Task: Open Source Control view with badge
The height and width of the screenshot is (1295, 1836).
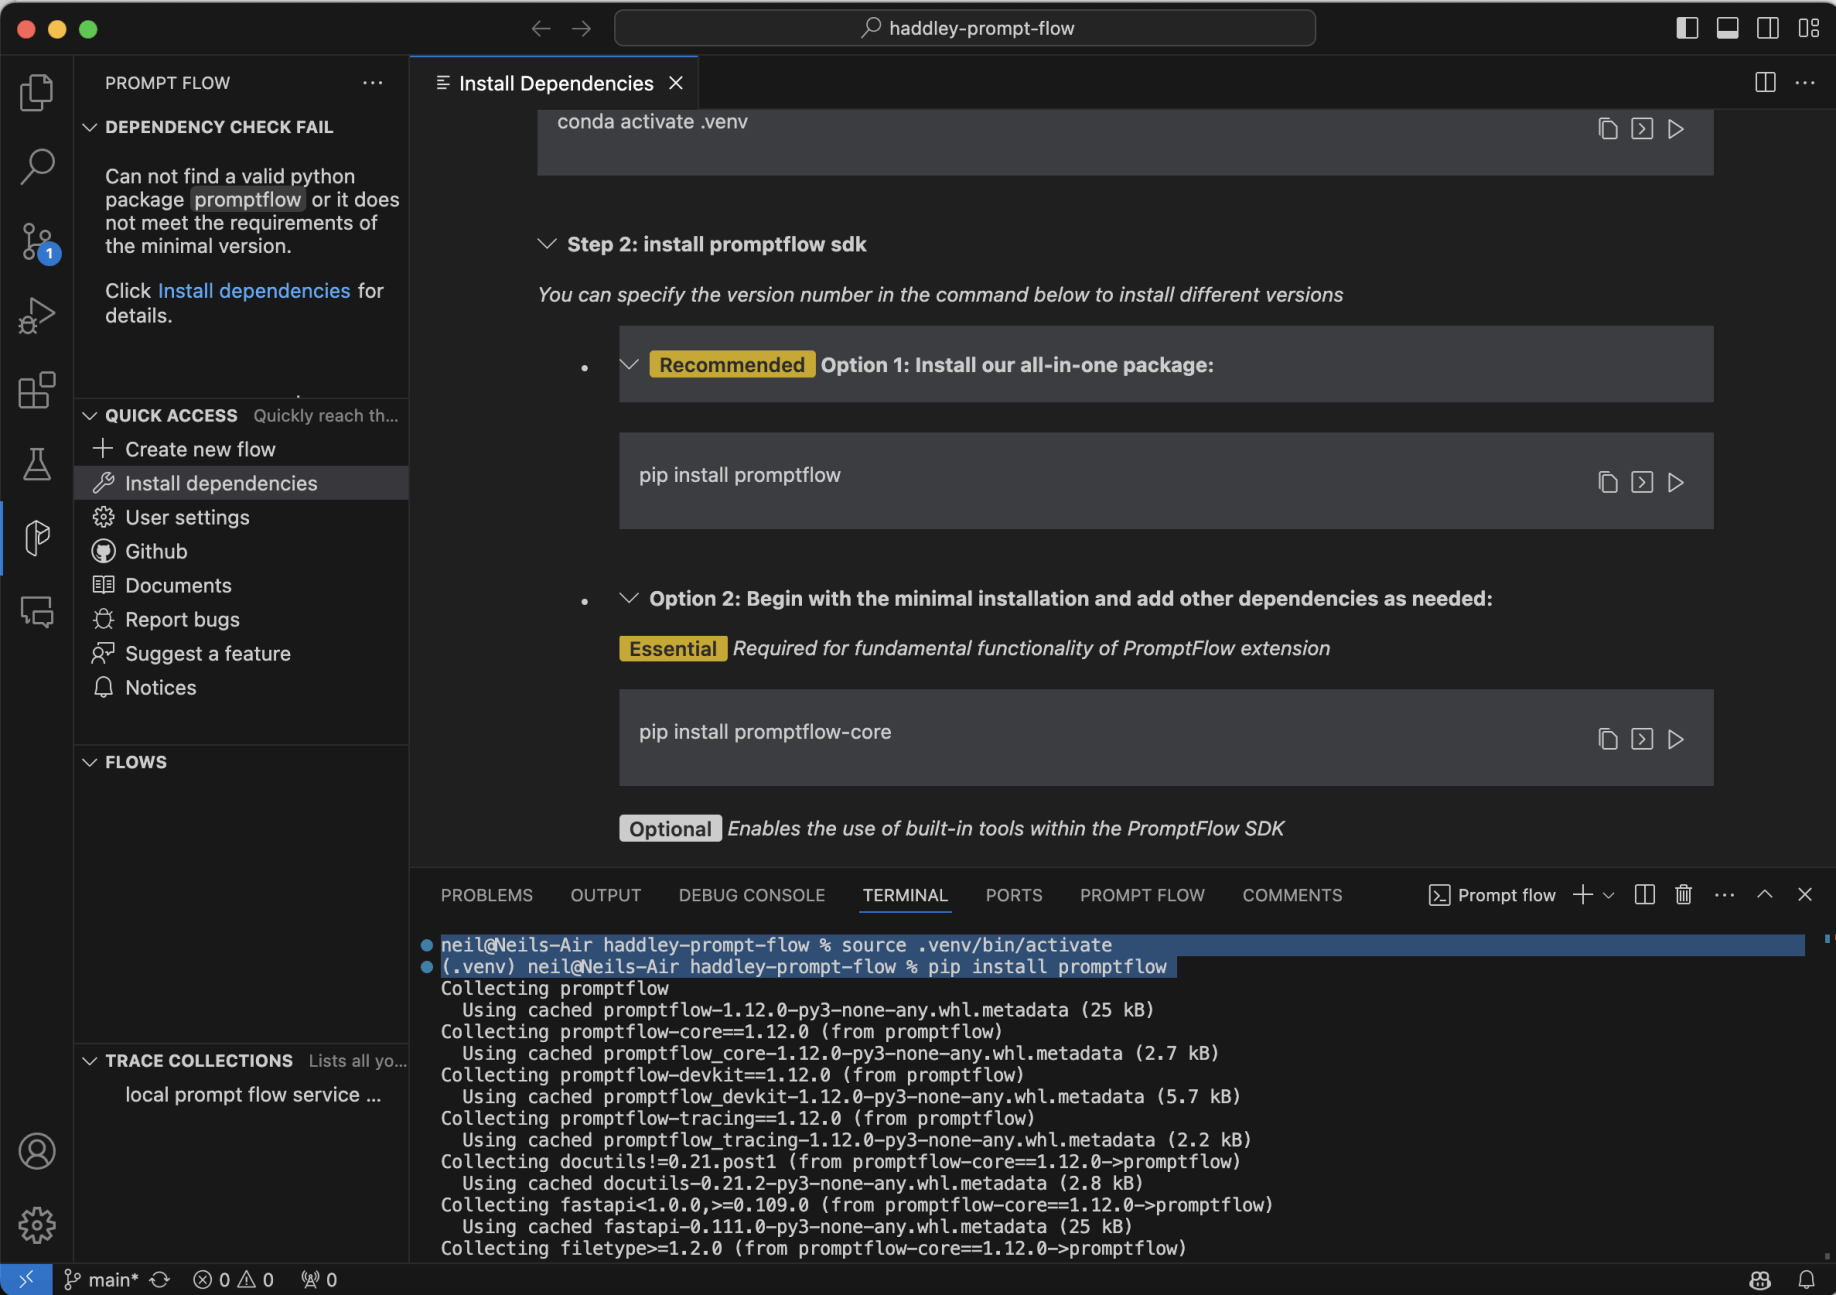Action: coord(37,242)
